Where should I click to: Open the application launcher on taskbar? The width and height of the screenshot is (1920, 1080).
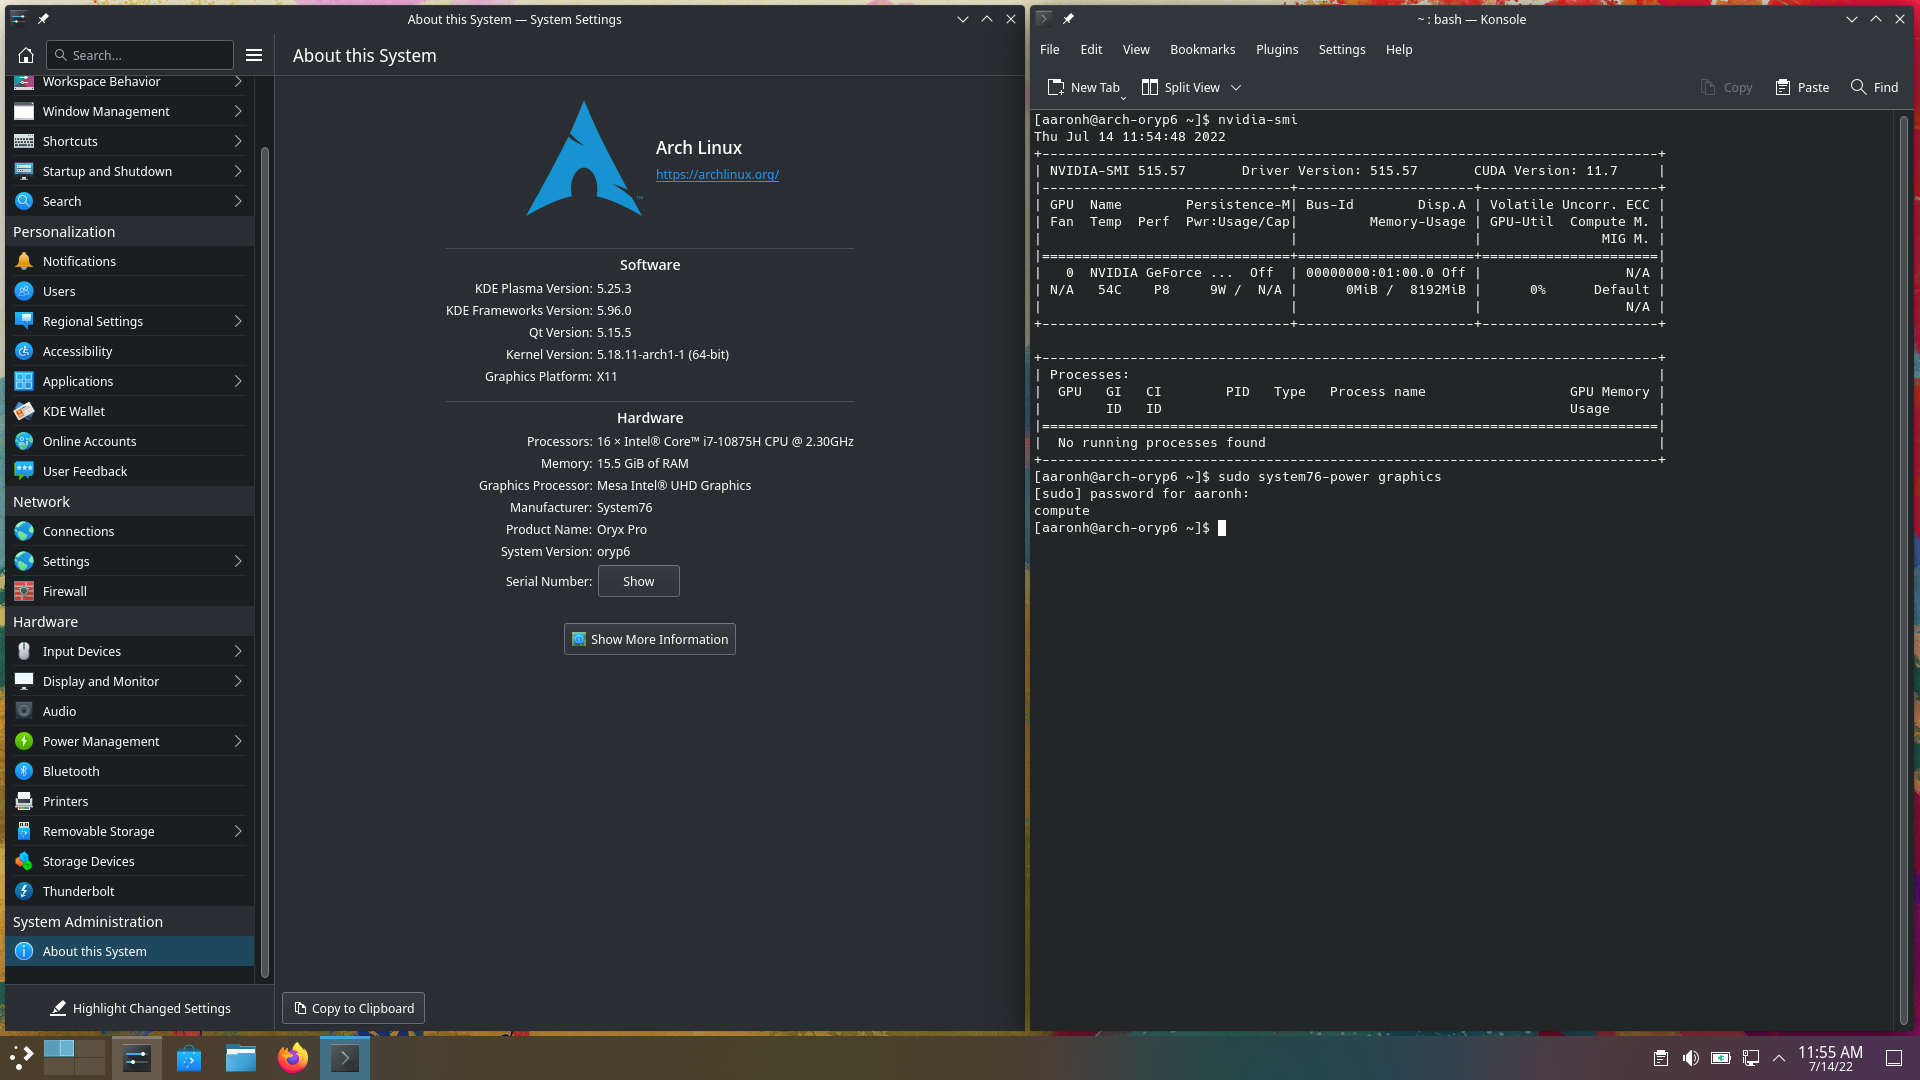point(21,1057)
